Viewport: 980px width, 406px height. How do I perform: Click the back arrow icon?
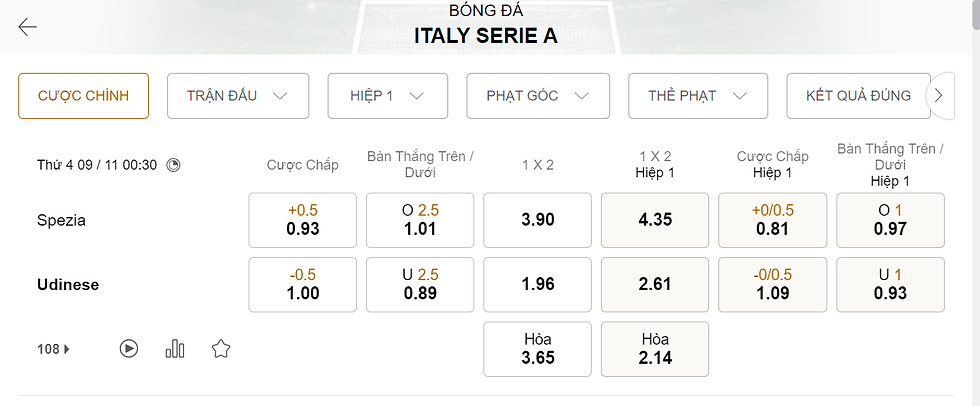[28, 27]
